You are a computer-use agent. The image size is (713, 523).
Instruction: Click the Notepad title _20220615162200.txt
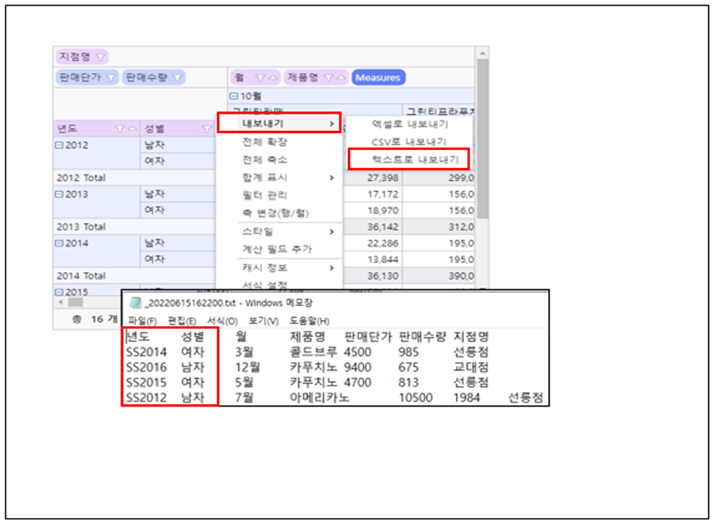click(x=190, y=303)
